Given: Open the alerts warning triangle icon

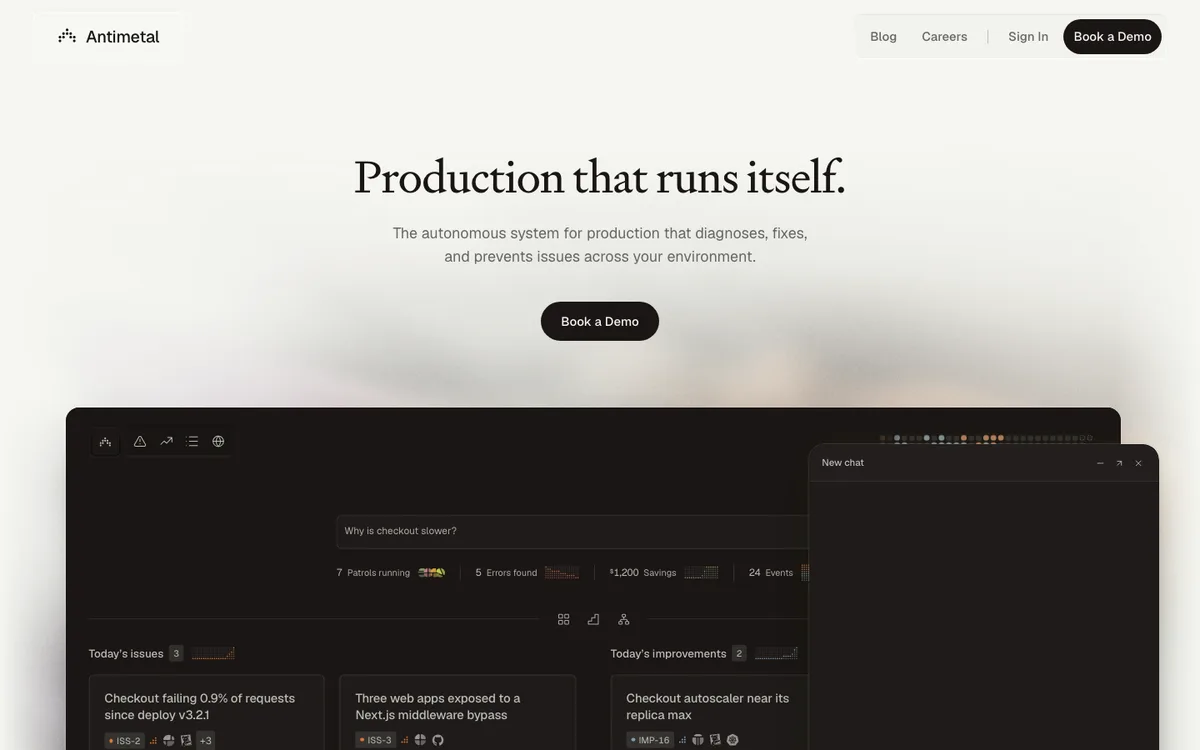Looking at the screenshot, I should [x=140, y=441].
